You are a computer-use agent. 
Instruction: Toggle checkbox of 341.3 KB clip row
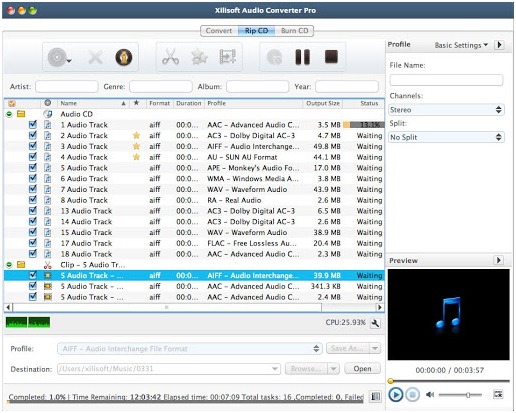(33, 286)
